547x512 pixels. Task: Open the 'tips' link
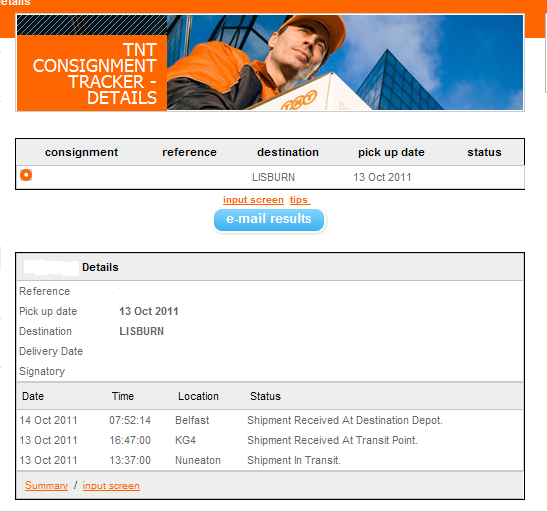[x=300, y=200]
